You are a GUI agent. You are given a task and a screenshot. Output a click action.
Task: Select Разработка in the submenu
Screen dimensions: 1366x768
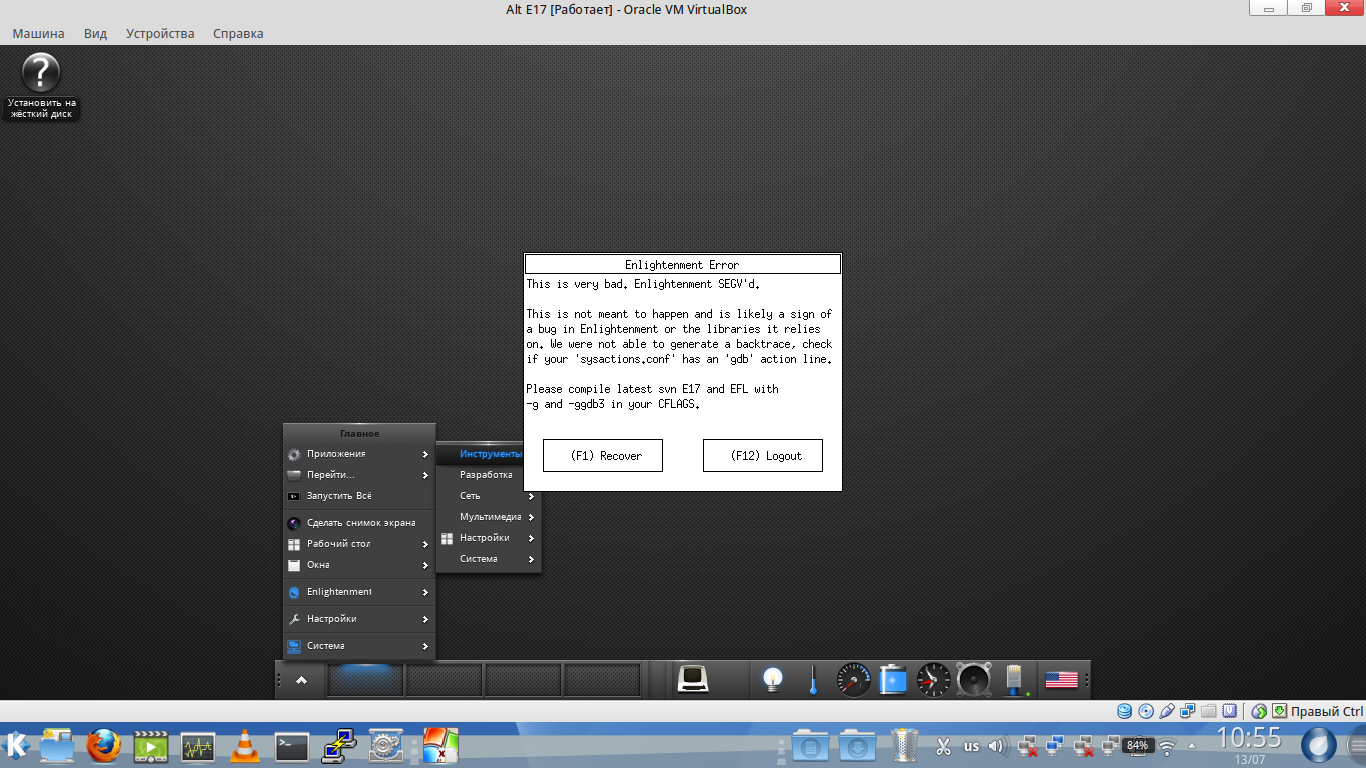(482, 475)
